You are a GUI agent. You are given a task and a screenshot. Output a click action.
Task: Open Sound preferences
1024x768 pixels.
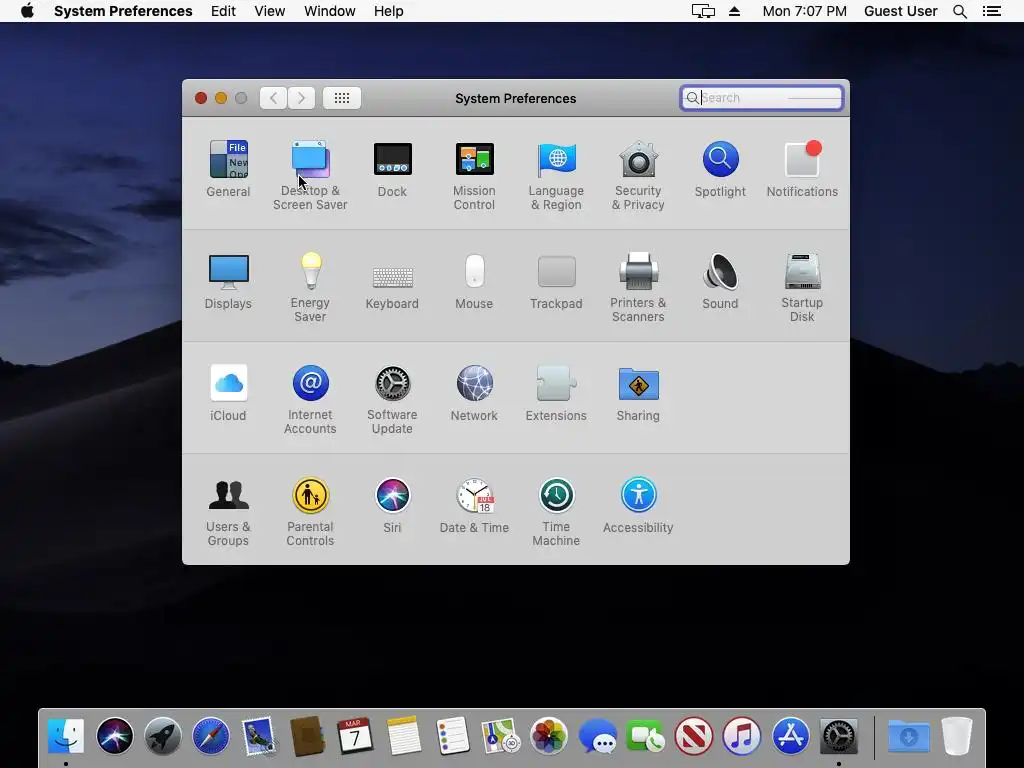(x=720, y=281)
